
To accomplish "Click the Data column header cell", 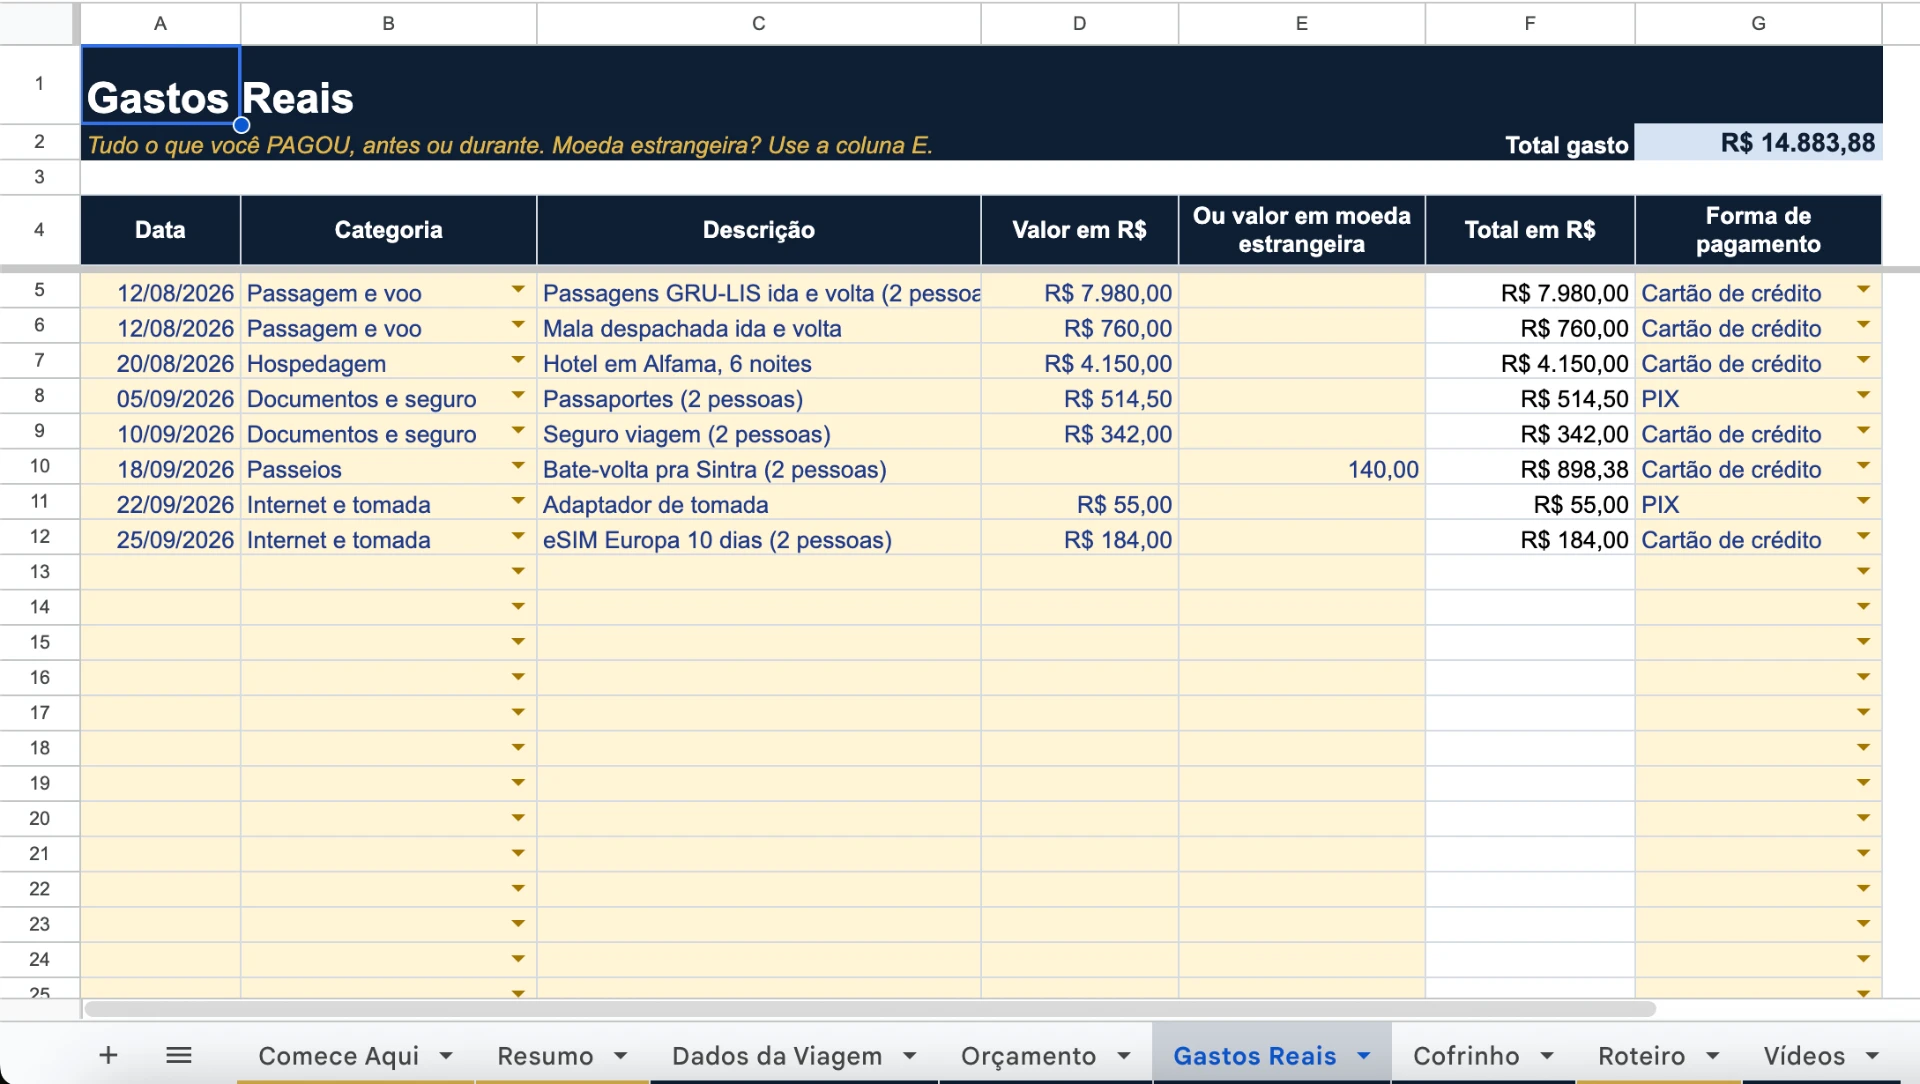I will [x=160, y=230].
